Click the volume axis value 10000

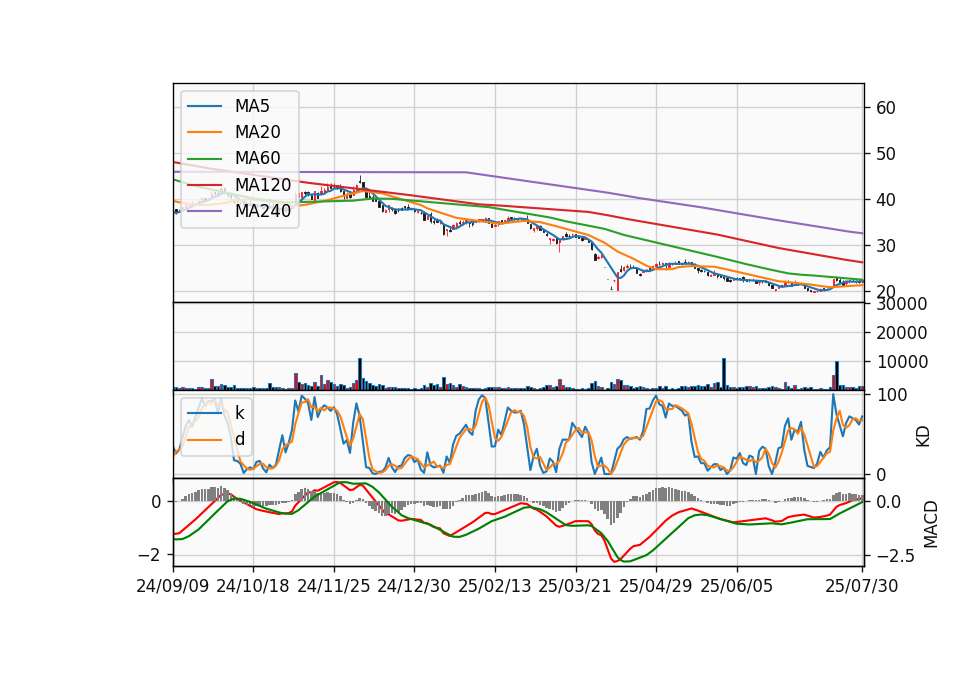coord(902,362)
